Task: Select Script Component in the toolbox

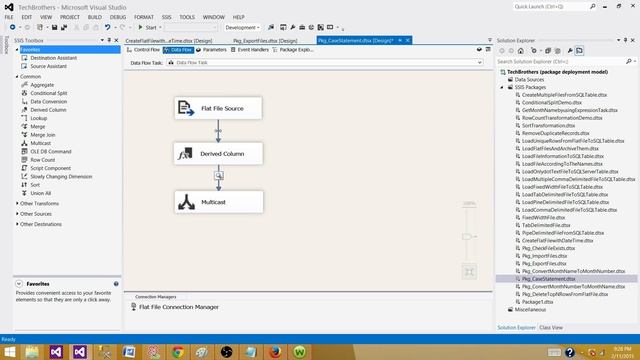Action: (x=50, y=168)
